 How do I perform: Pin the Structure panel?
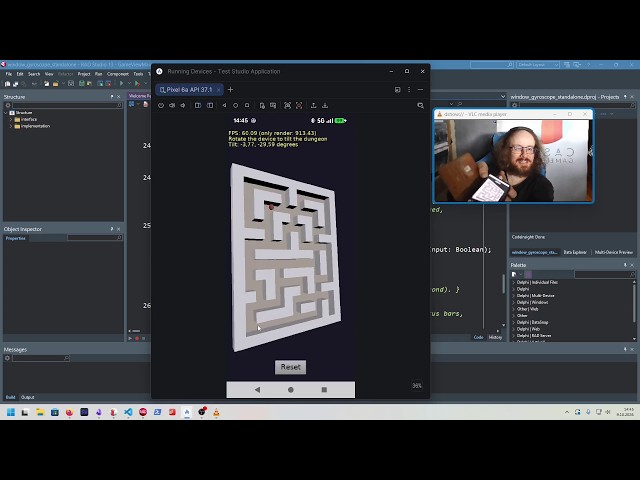[112, 97]
